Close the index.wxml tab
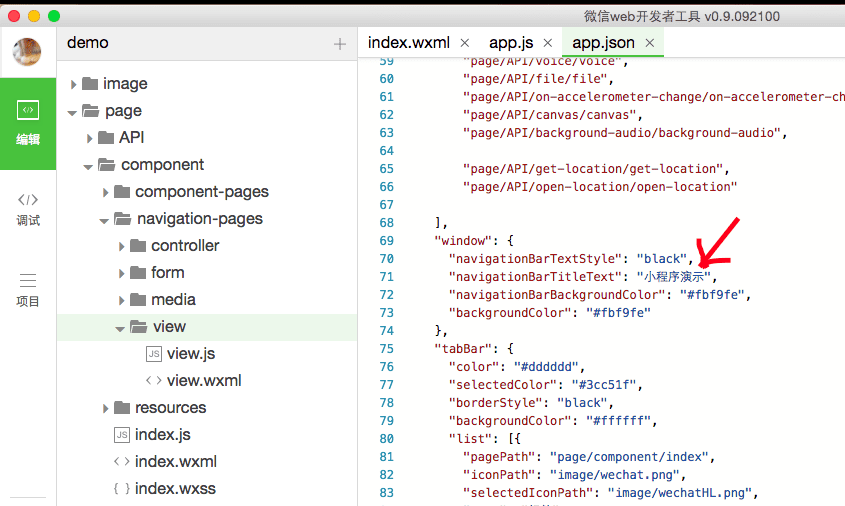This screenshot has width=845, height=506. click(x=464, y=43)
